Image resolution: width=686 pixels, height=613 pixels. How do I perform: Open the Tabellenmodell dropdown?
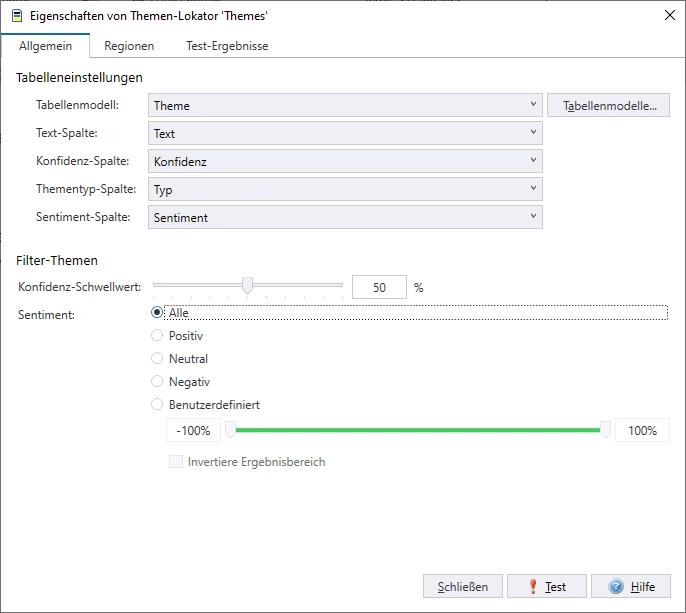[345, 106]
